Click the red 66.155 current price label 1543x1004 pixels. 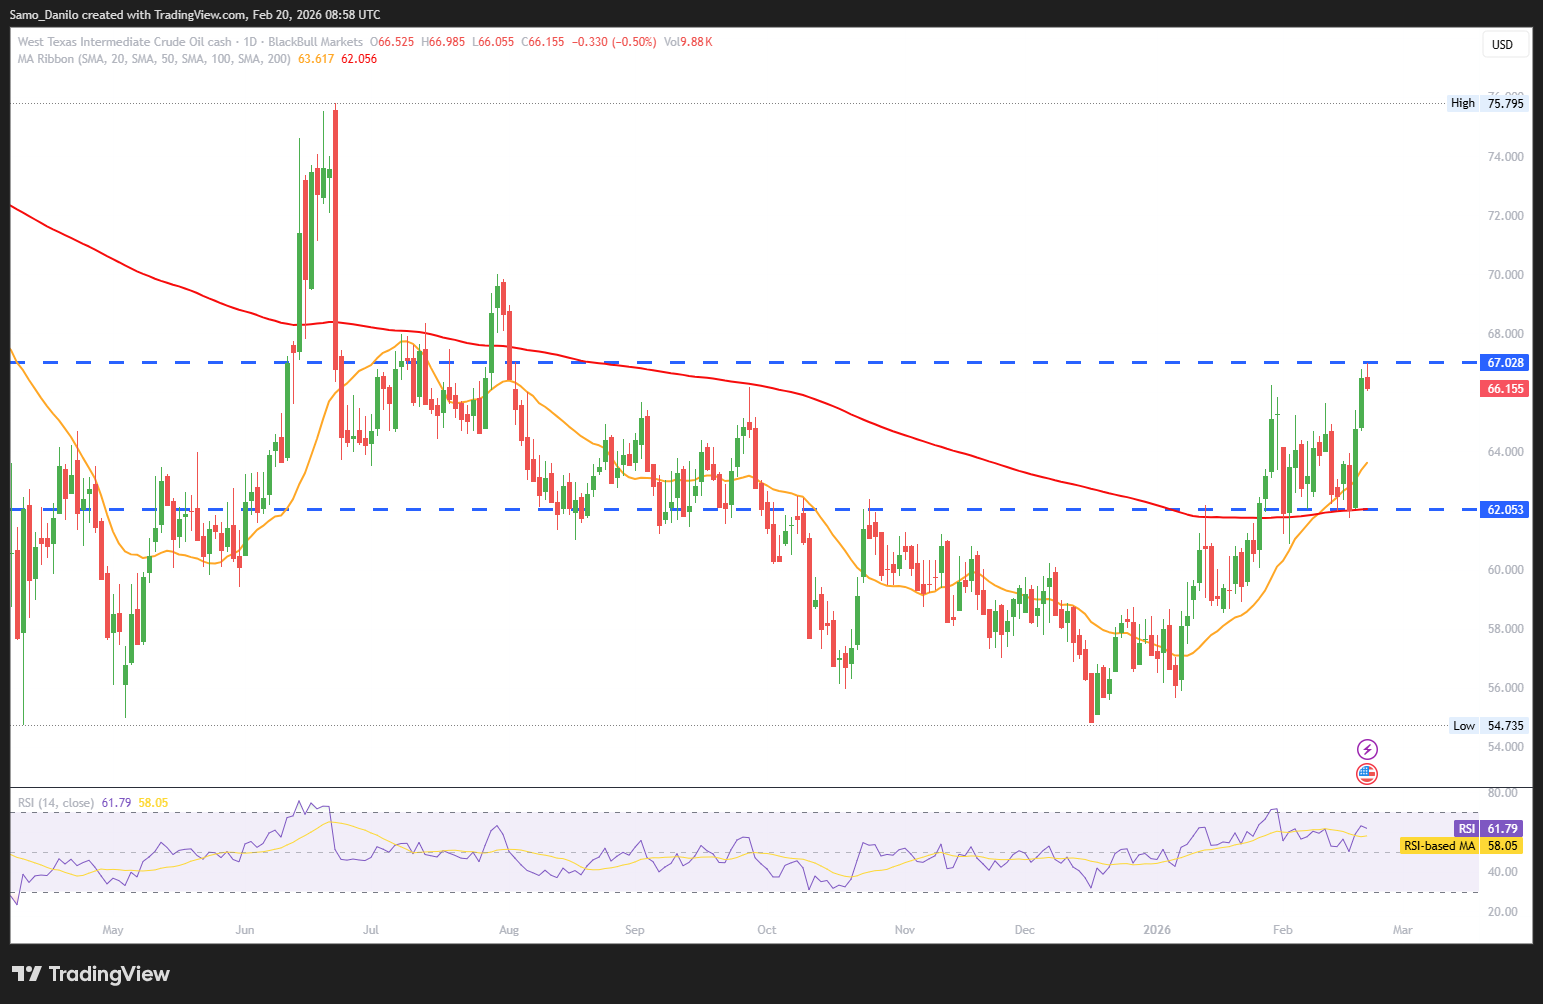(x=1504, y=389)
